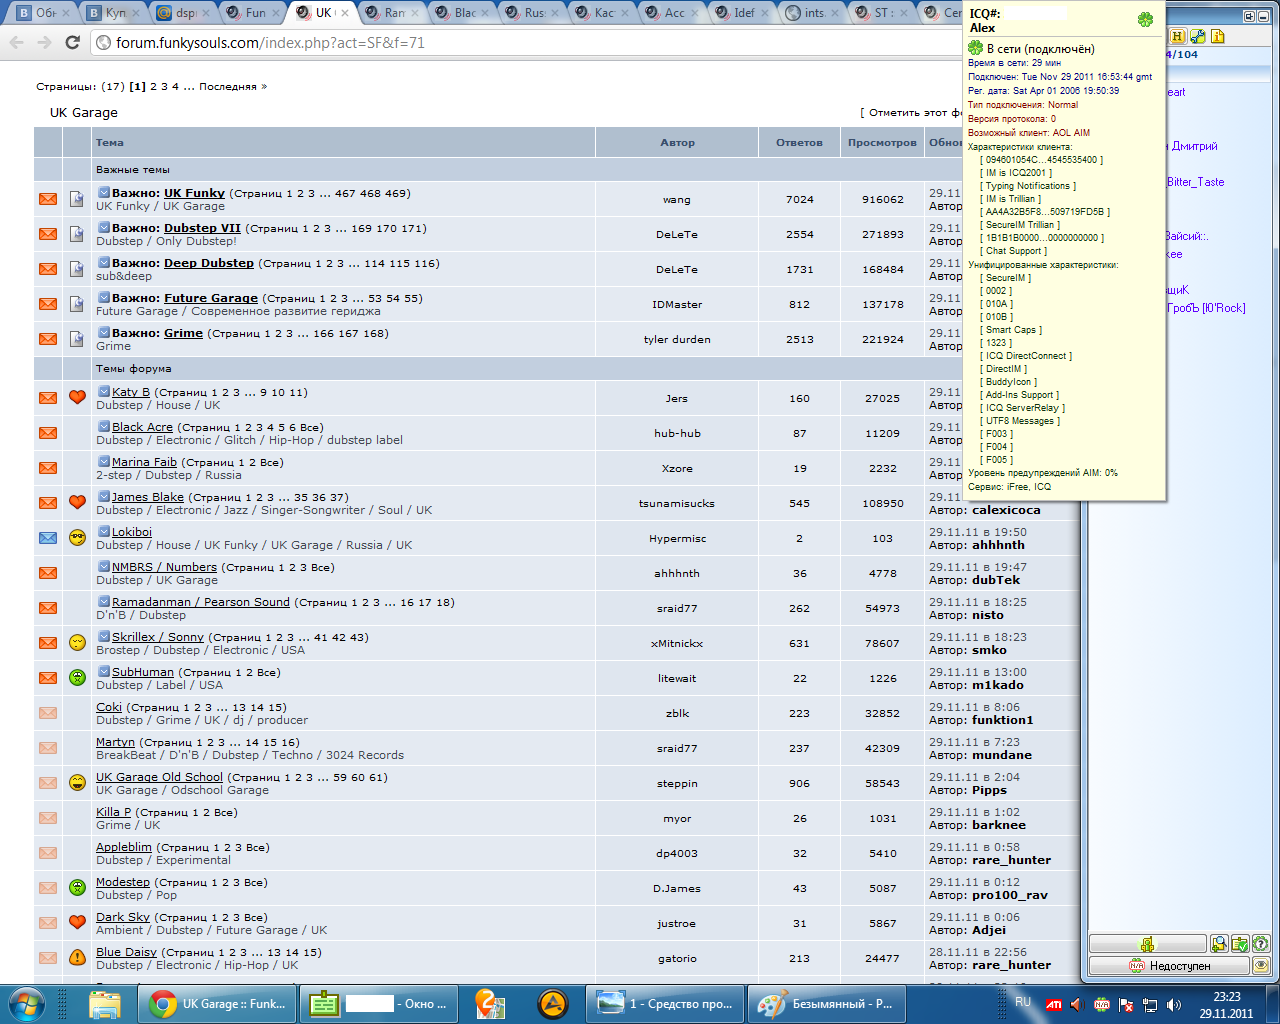Open the wrench settings icon in ICQ client
Screen dimensions: 1280x1024
[x=1197, y=36]
